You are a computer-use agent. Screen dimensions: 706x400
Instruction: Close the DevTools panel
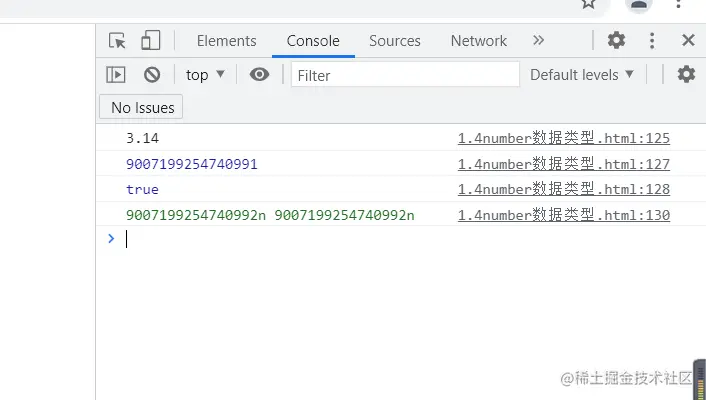688,40
